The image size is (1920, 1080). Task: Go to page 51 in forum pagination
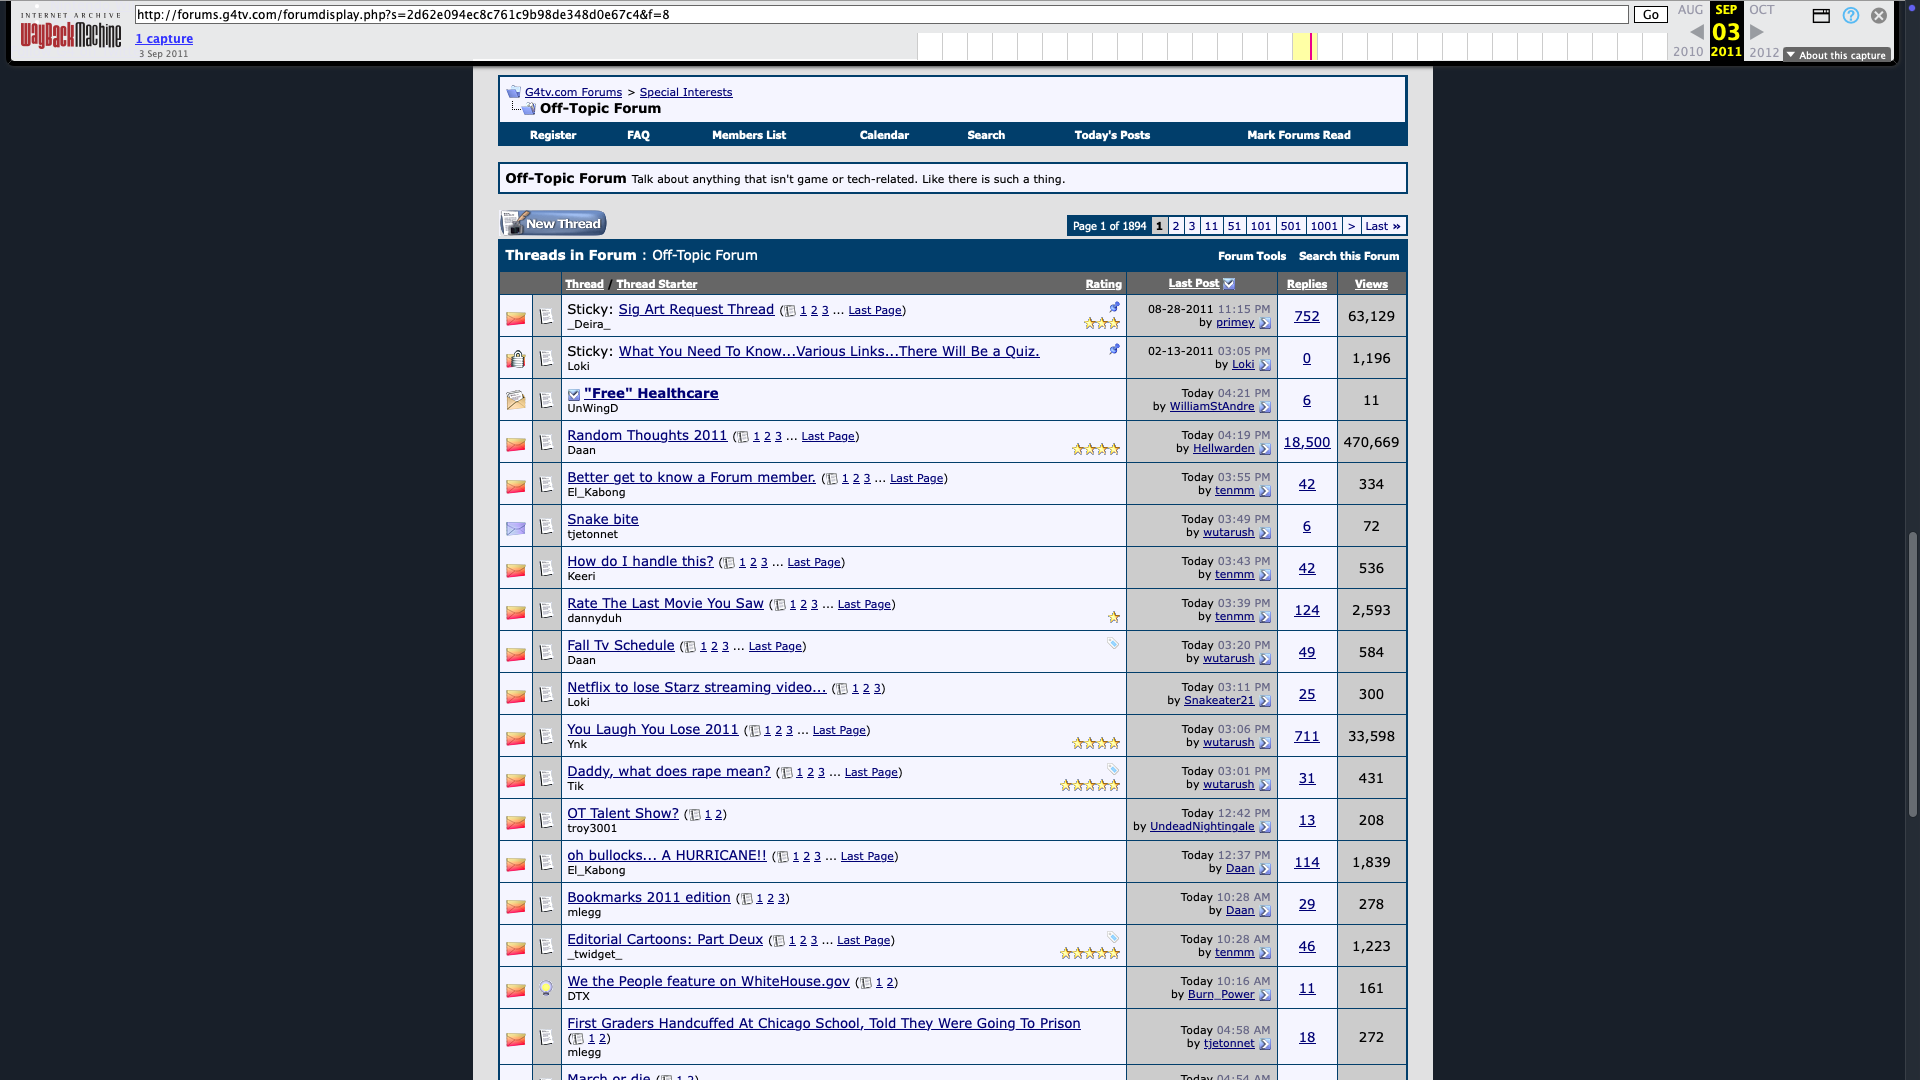(1234, 226)
